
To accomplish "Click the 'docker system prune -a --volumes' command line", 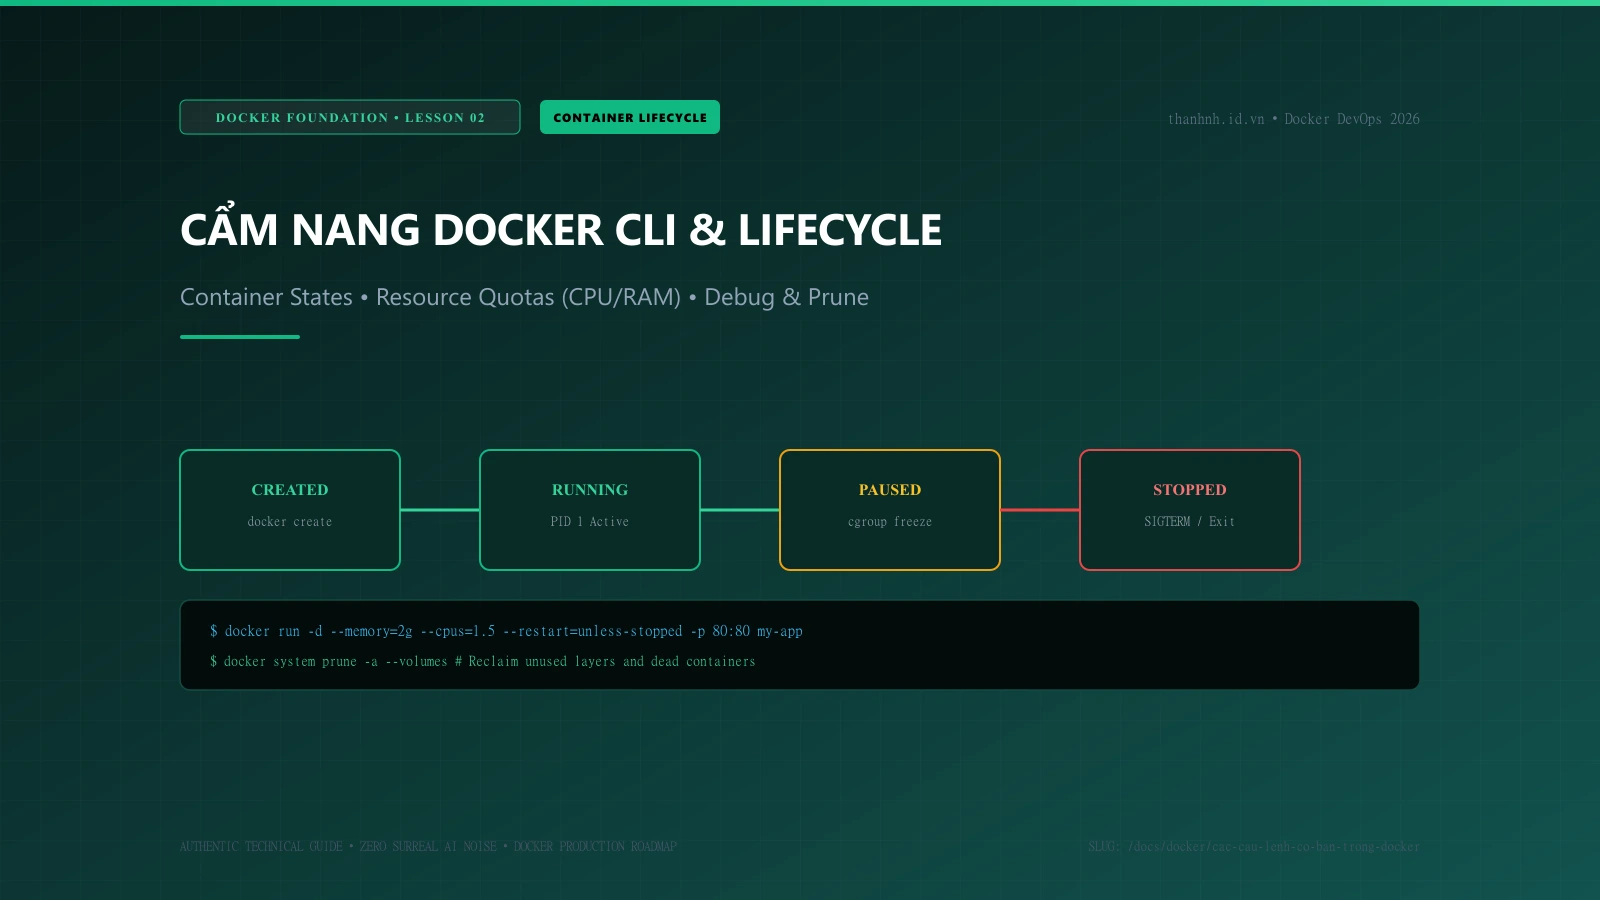I will (x=482, y=661).
